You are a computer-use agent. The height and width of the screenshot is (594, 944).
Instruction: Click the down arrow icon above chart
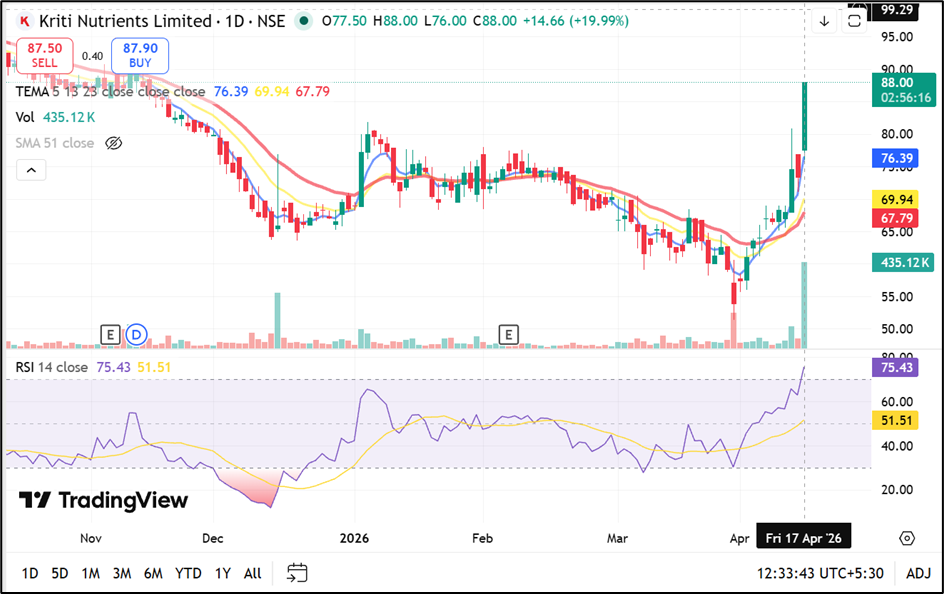(825, 21)
